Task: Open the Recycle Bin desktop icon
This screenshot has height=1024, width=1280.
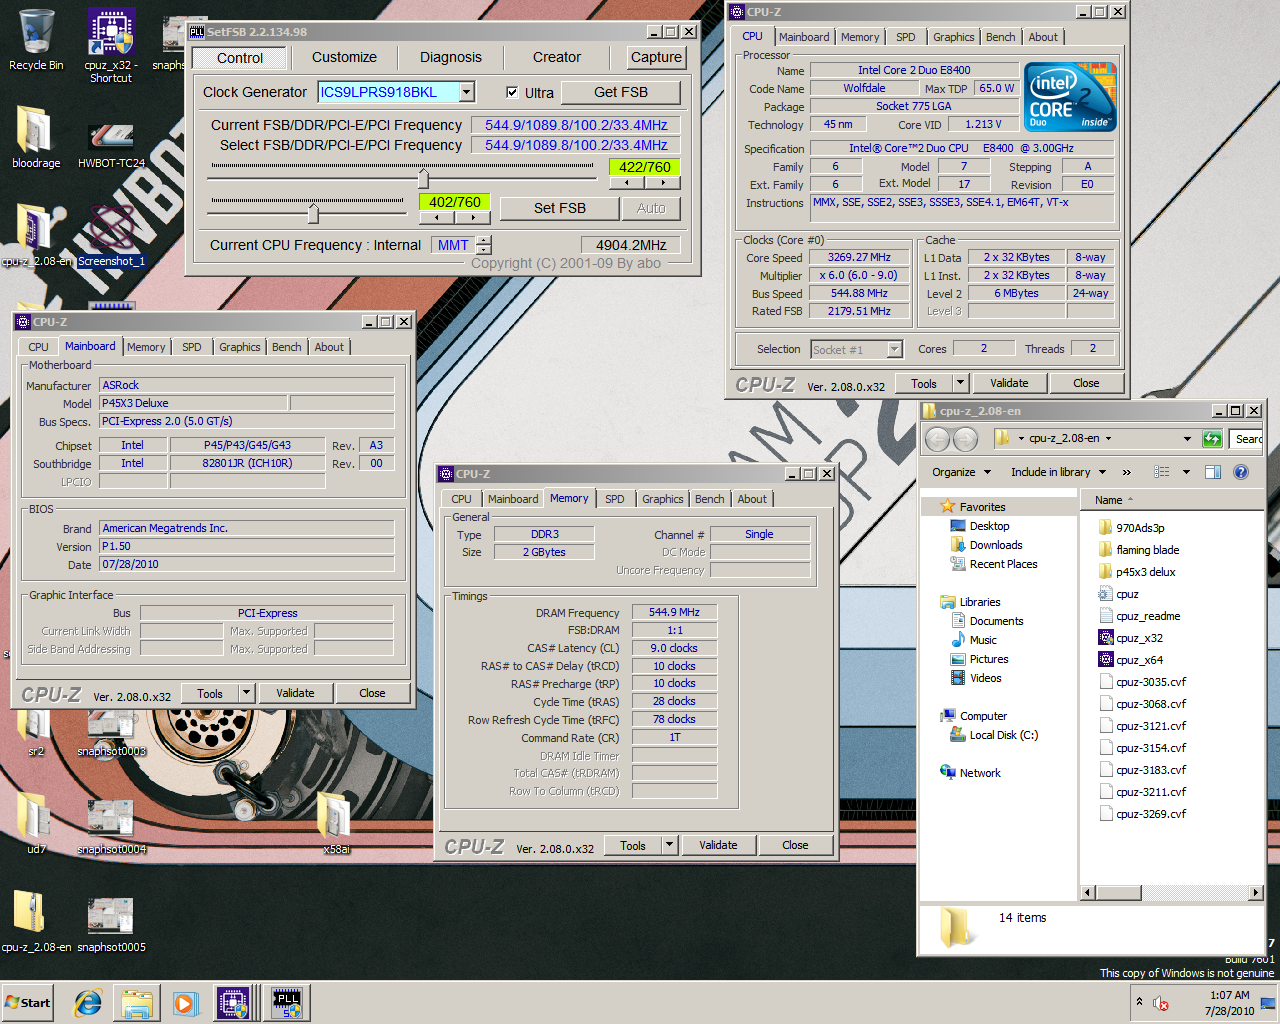Action: [36, 40]
